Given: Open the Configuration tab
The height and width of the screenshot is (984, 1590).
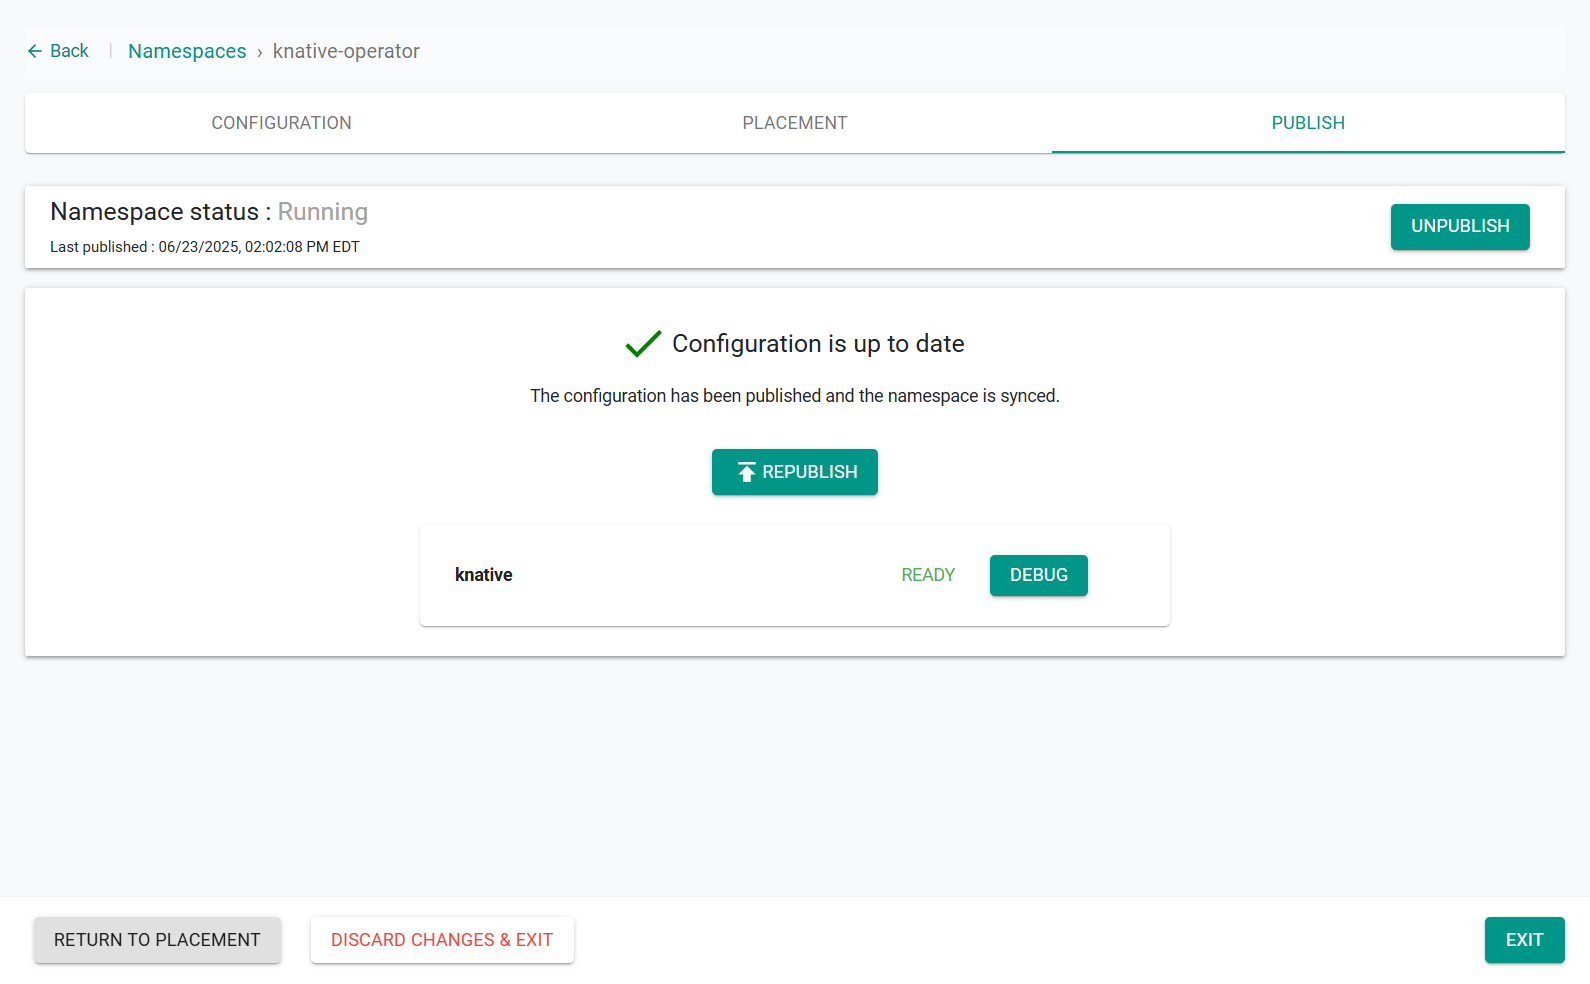Looking at the screenshot, I should 281,123.
